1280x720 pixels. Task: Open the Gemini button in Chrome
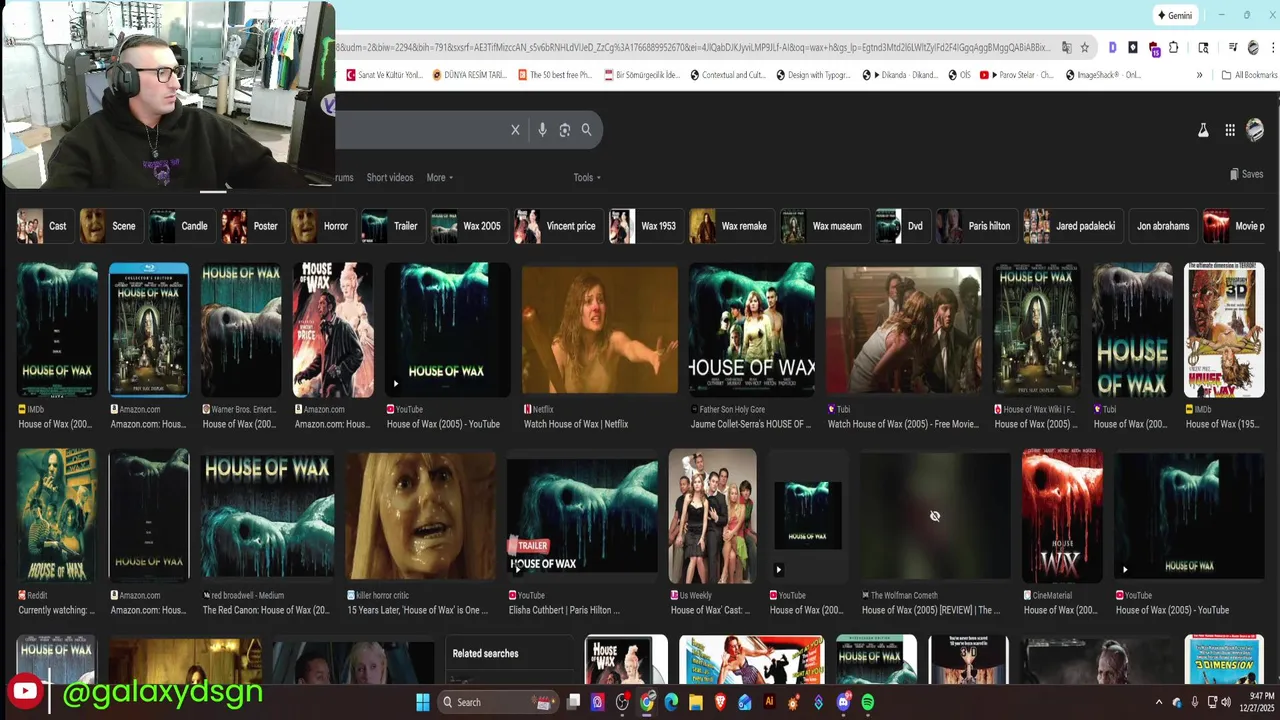[1175, 15]
